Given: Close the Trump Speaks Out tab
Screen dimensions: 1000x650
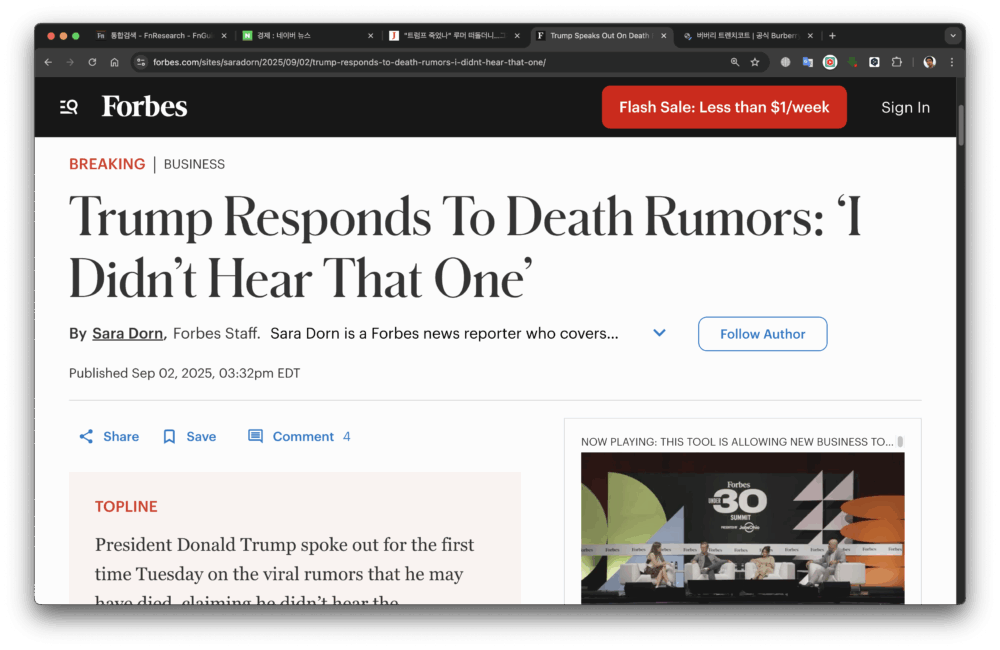Looking at the screenshot, I should [664, 36].
